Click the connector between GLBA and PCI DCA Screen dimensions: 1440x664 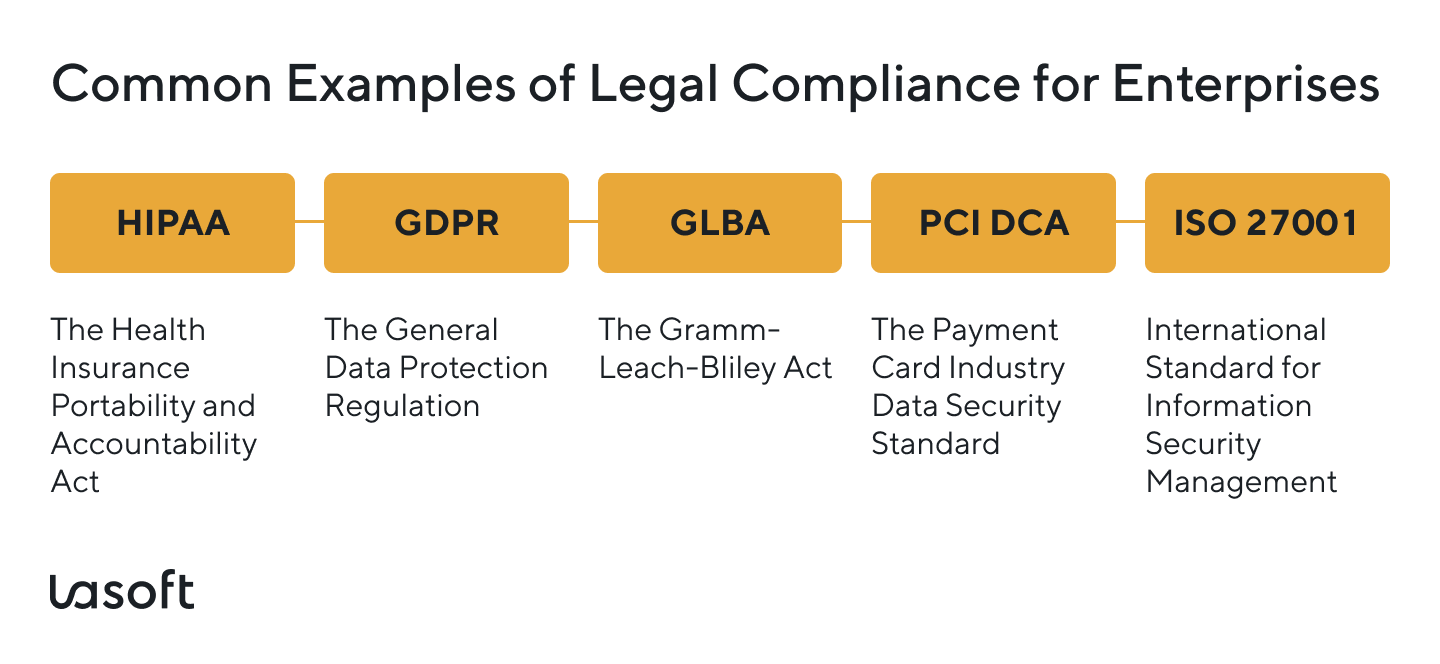(x=856, y=222)
